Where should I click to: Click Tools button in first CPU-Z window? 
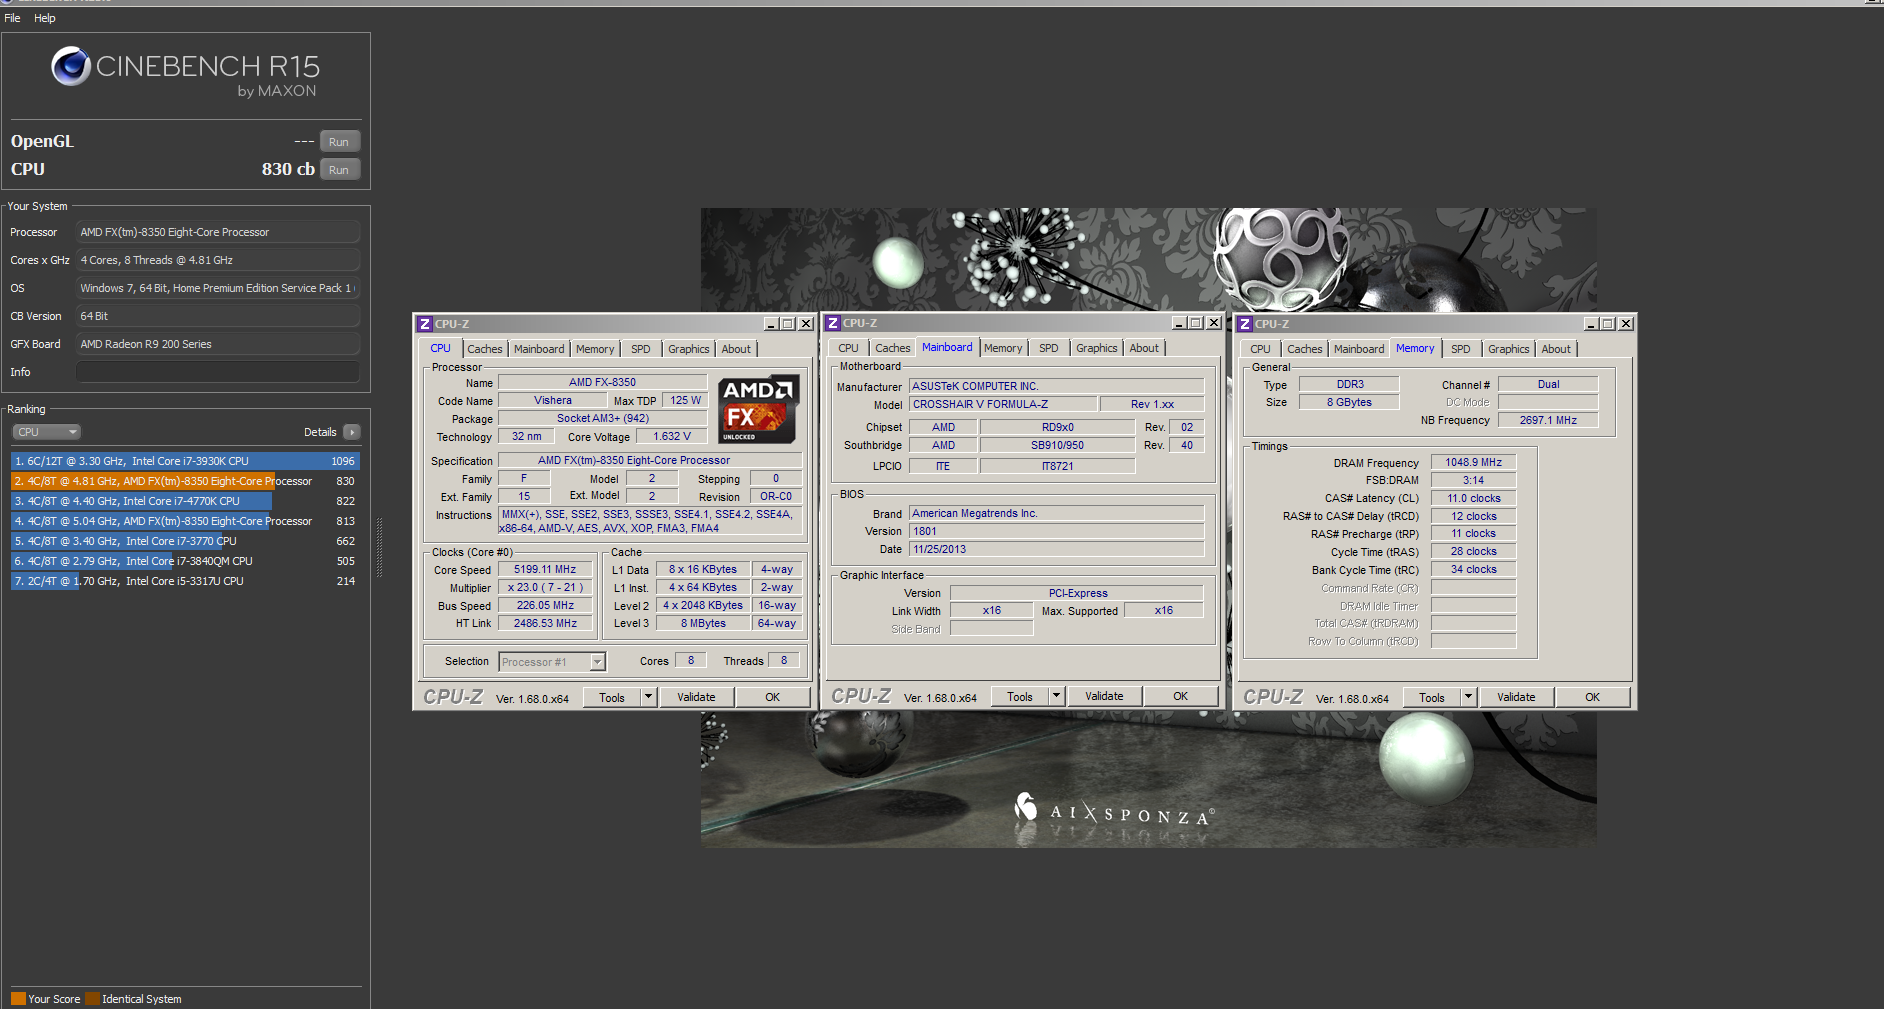(612, 698)
